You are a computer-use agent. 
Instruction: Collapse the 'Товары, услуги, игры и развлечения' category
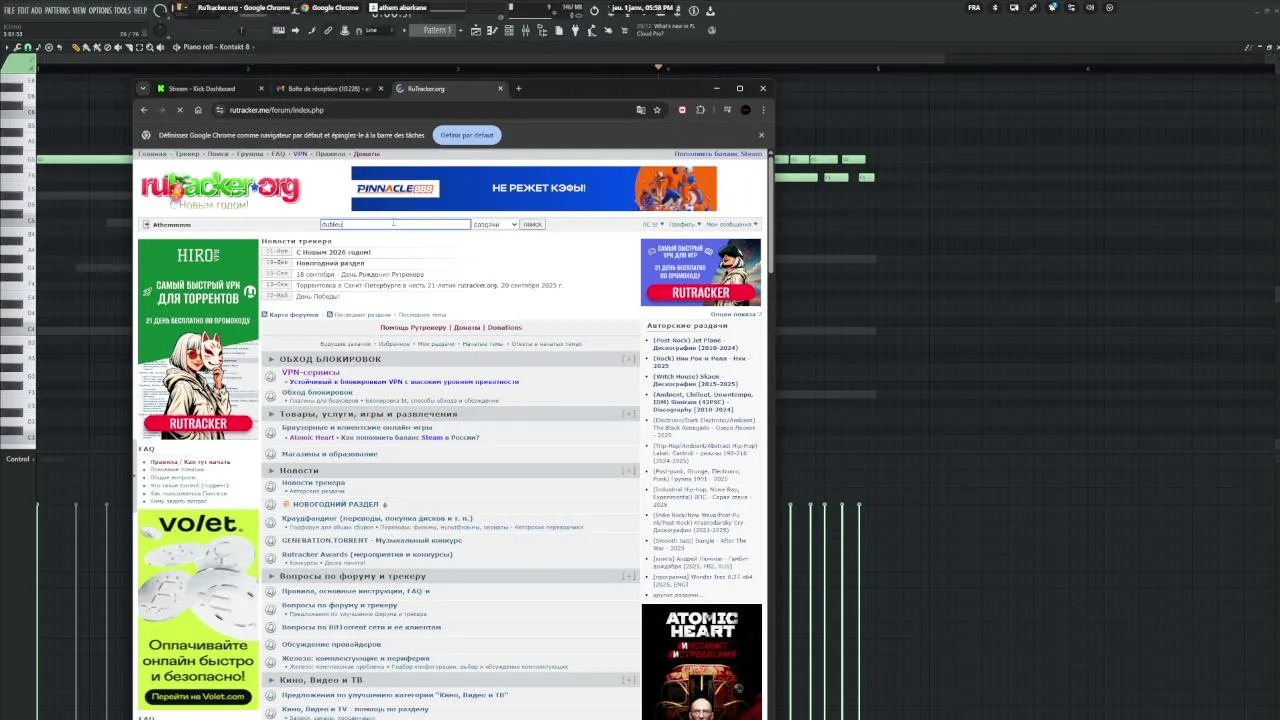629,413
